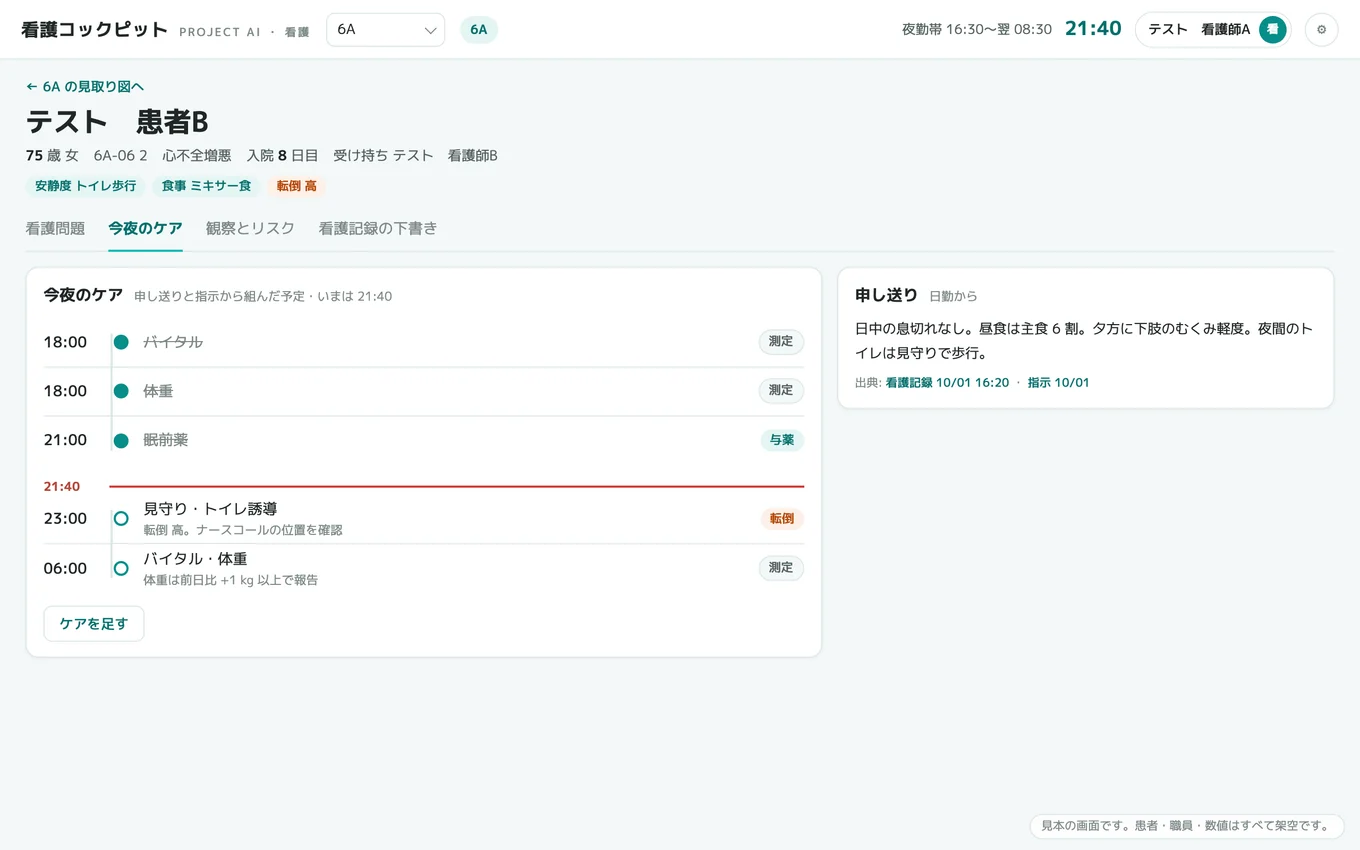Click the note 体重は前日比 +1 kg 以上で報告

(x=231, y=580)
